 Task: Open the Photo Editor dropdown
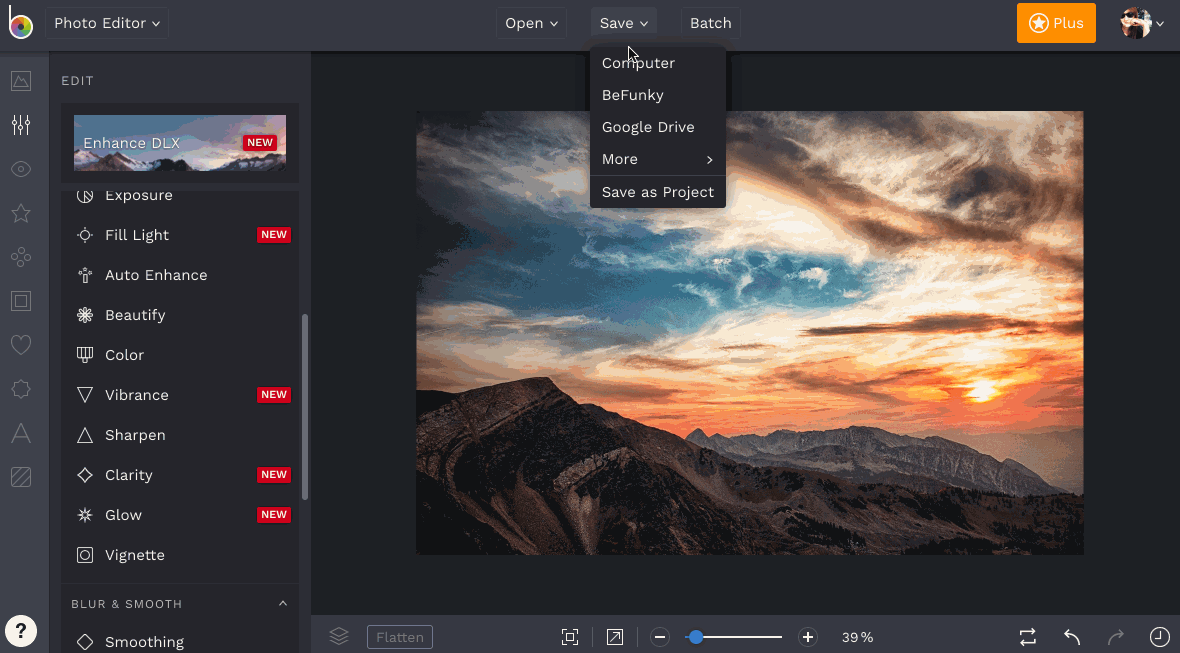click(107, 23)
